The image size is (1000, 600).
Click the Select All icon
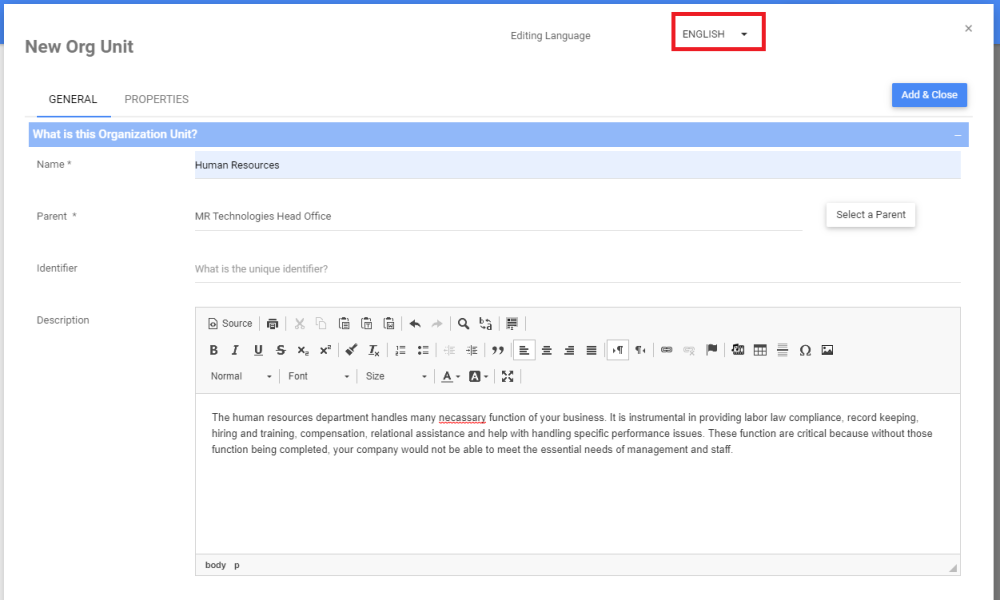pos(511,323)
